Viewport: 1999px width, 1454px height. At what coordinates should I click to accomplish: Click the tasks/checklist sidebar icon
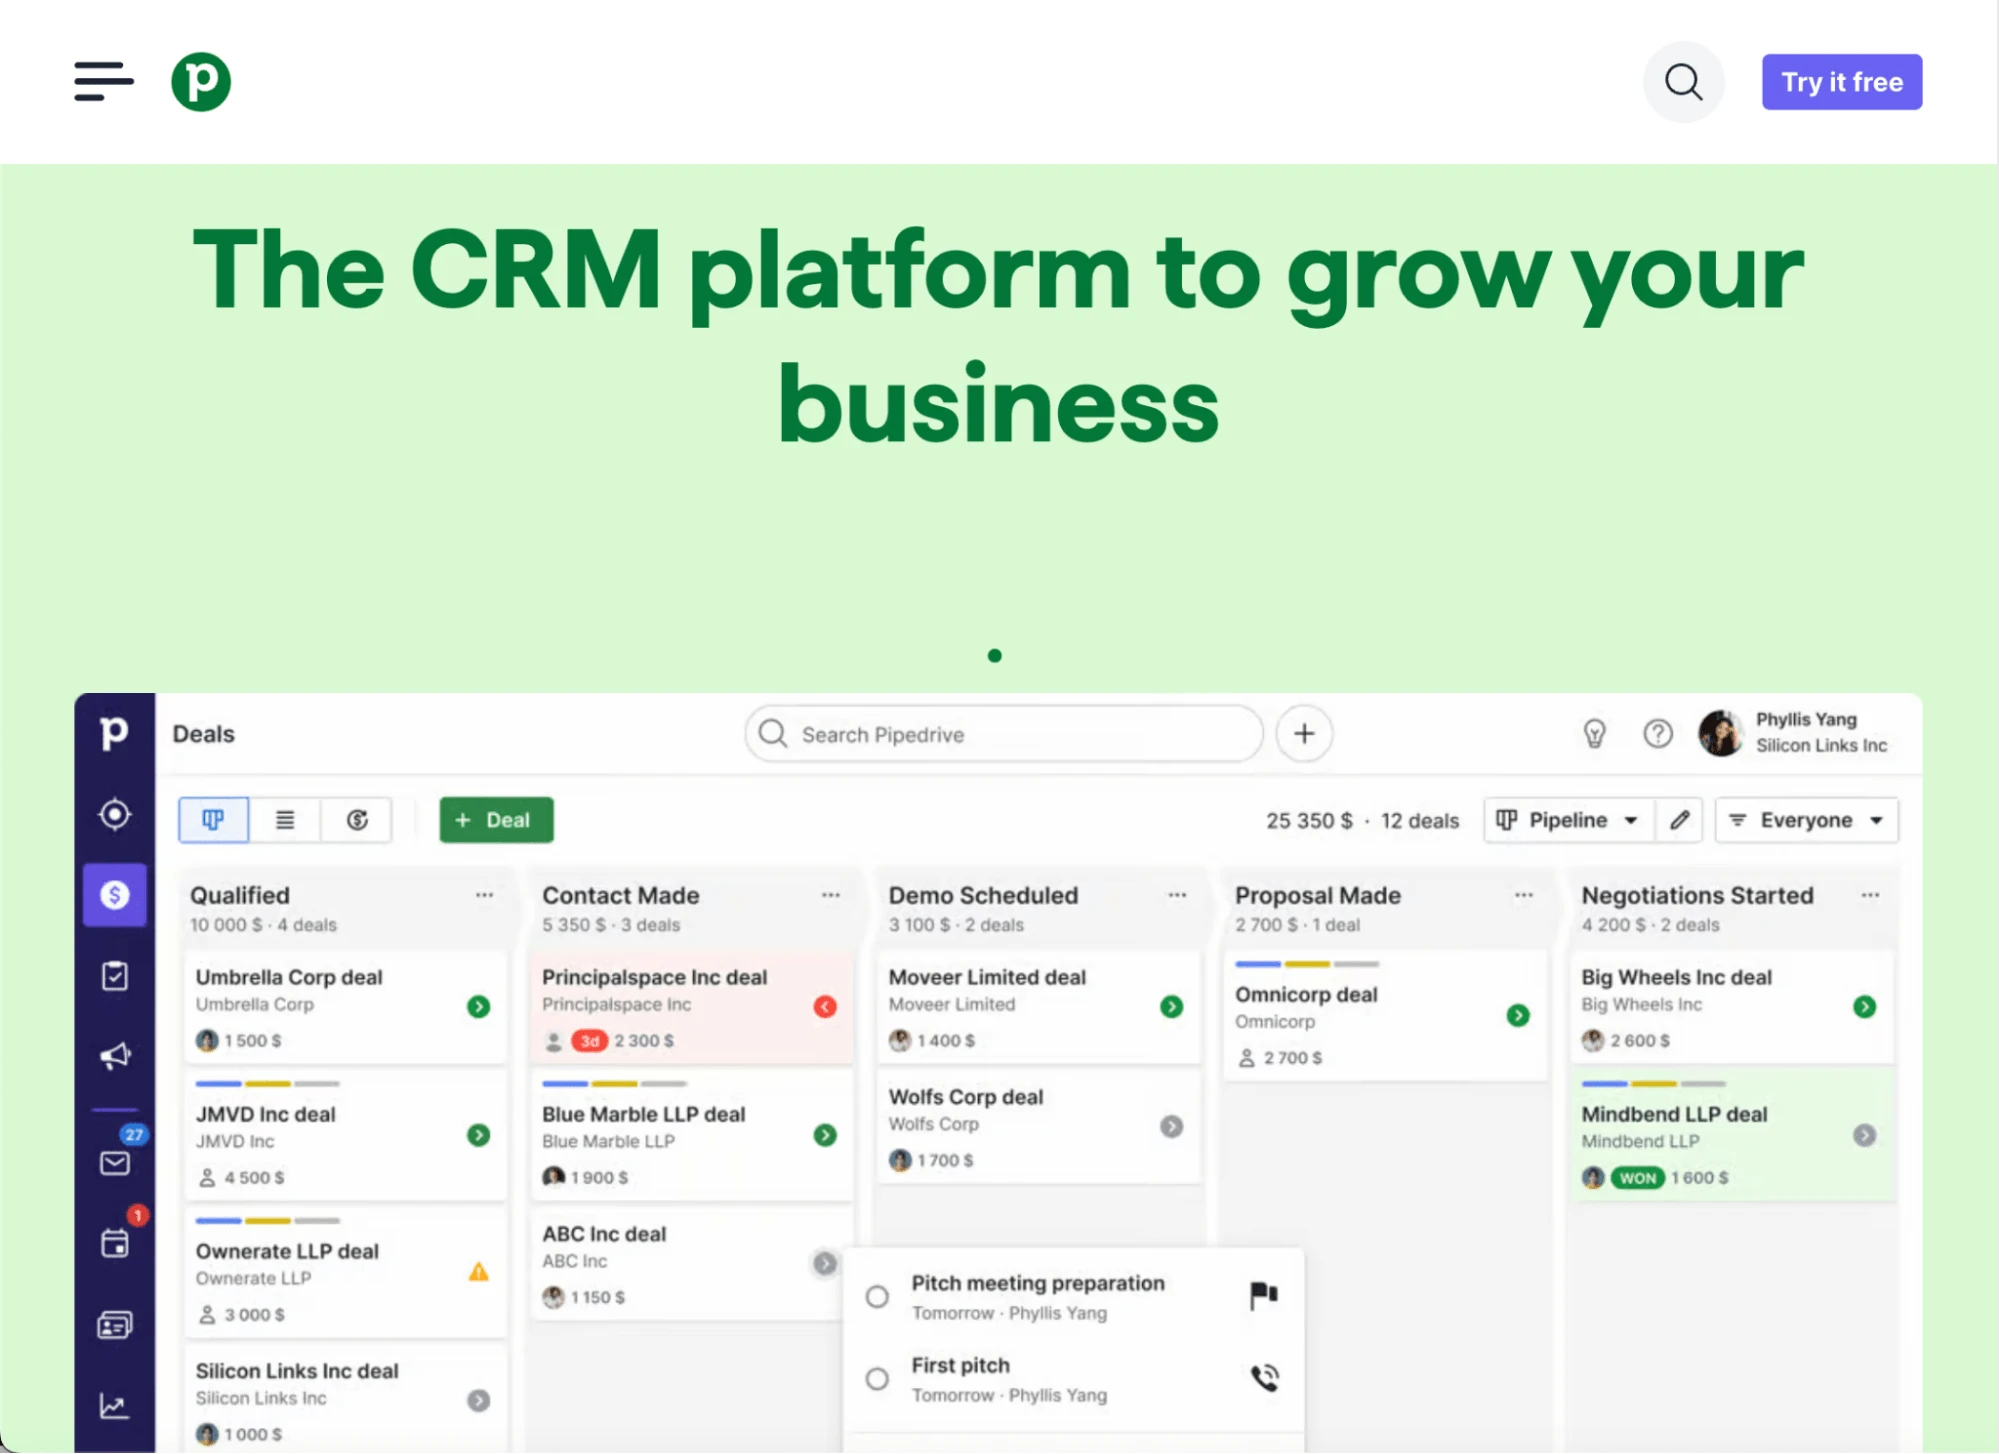point(115,976)
